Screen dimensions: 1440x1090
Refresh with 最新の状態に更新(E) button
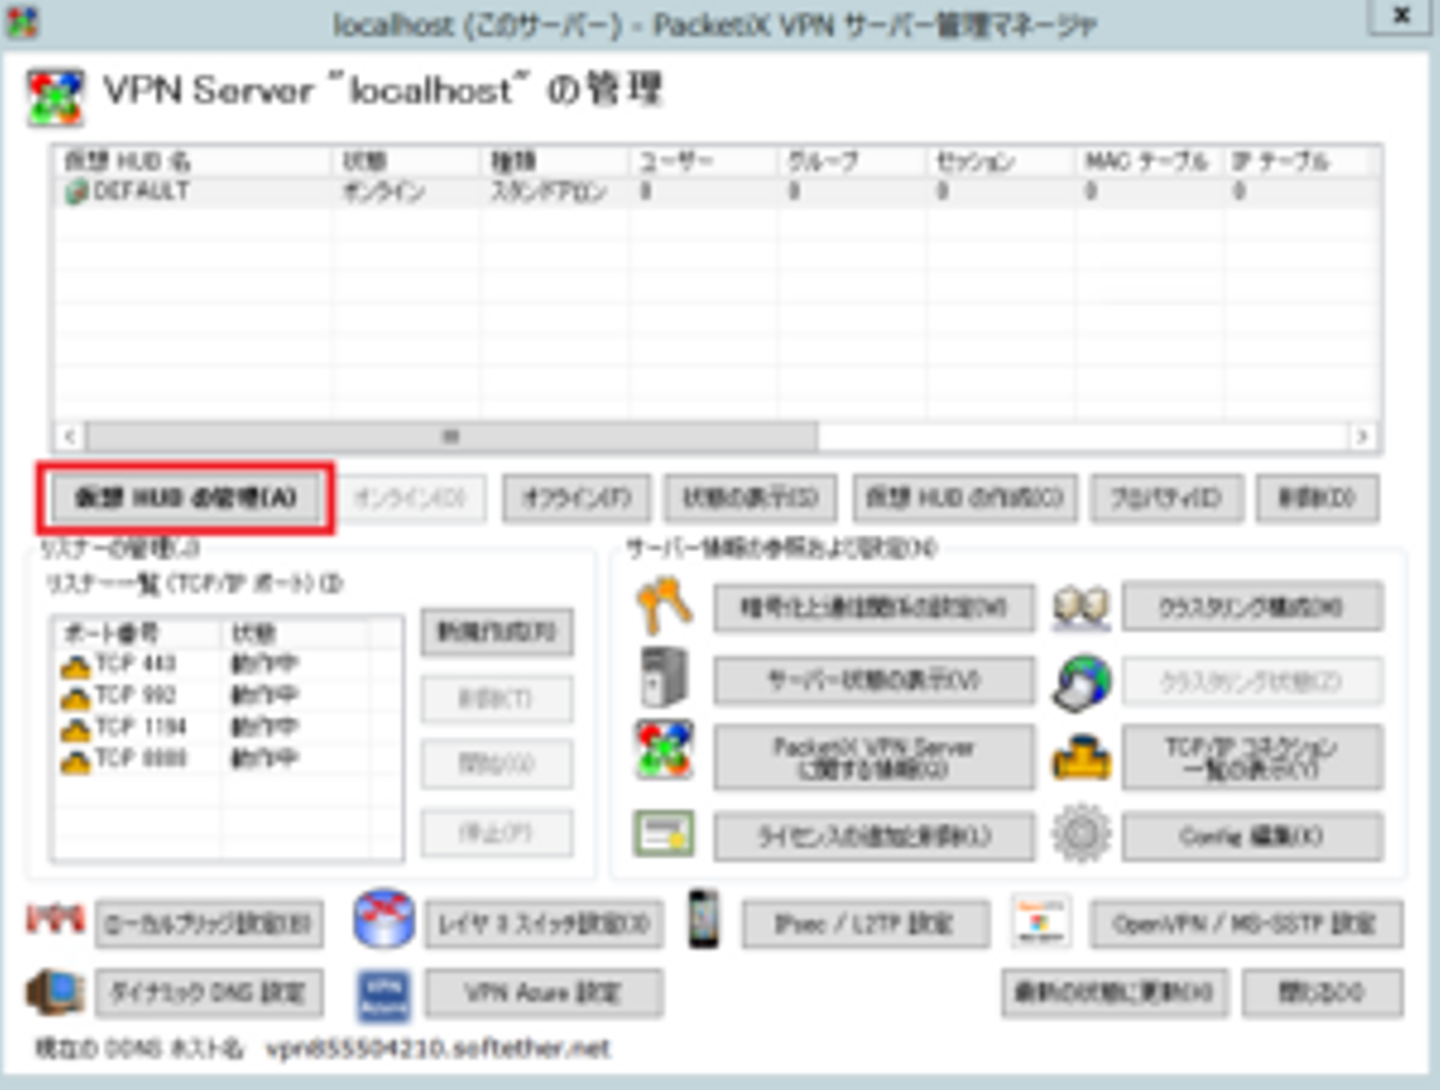1115,993
